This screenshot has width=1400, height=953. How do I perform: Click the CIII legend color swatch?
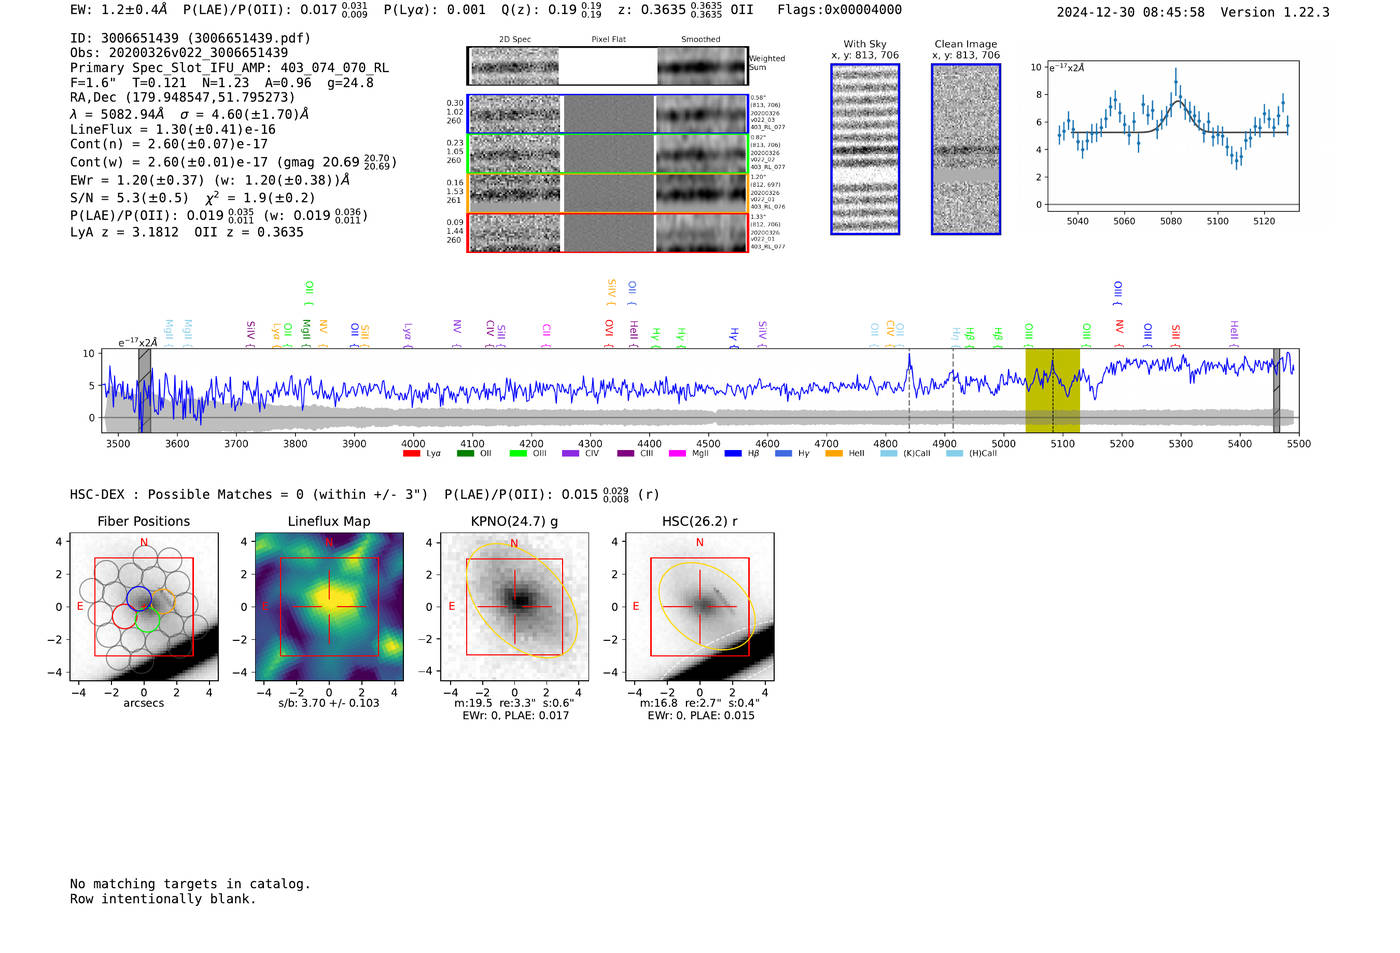pyautogui.click(x=626, y=454)
